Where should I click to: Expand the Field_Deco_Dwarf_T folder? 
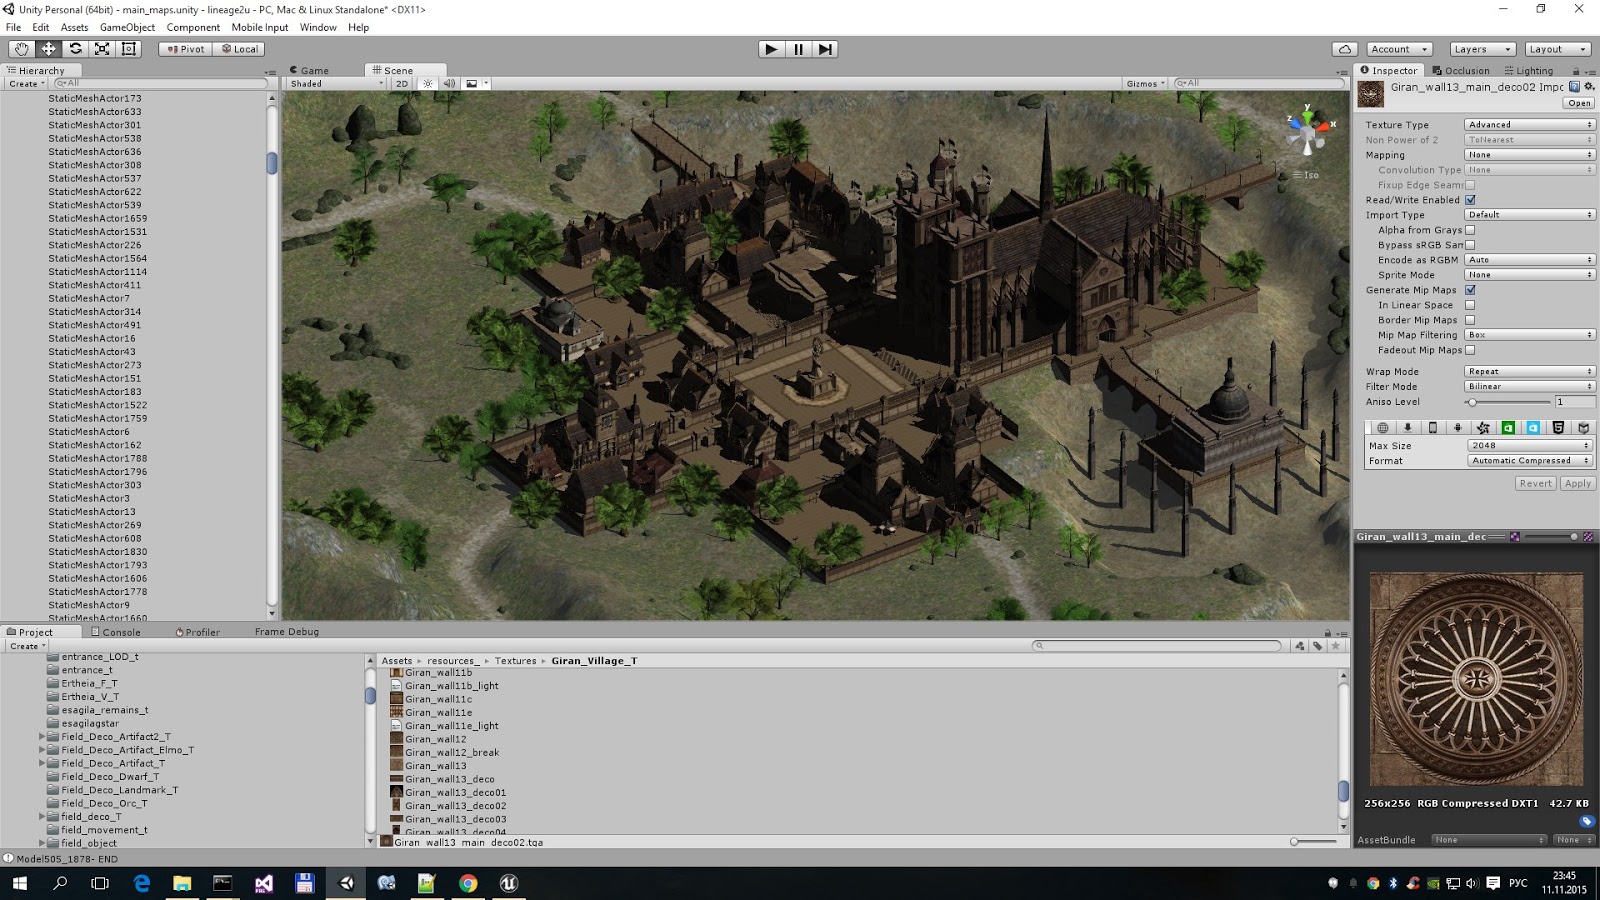click(41, 776)
